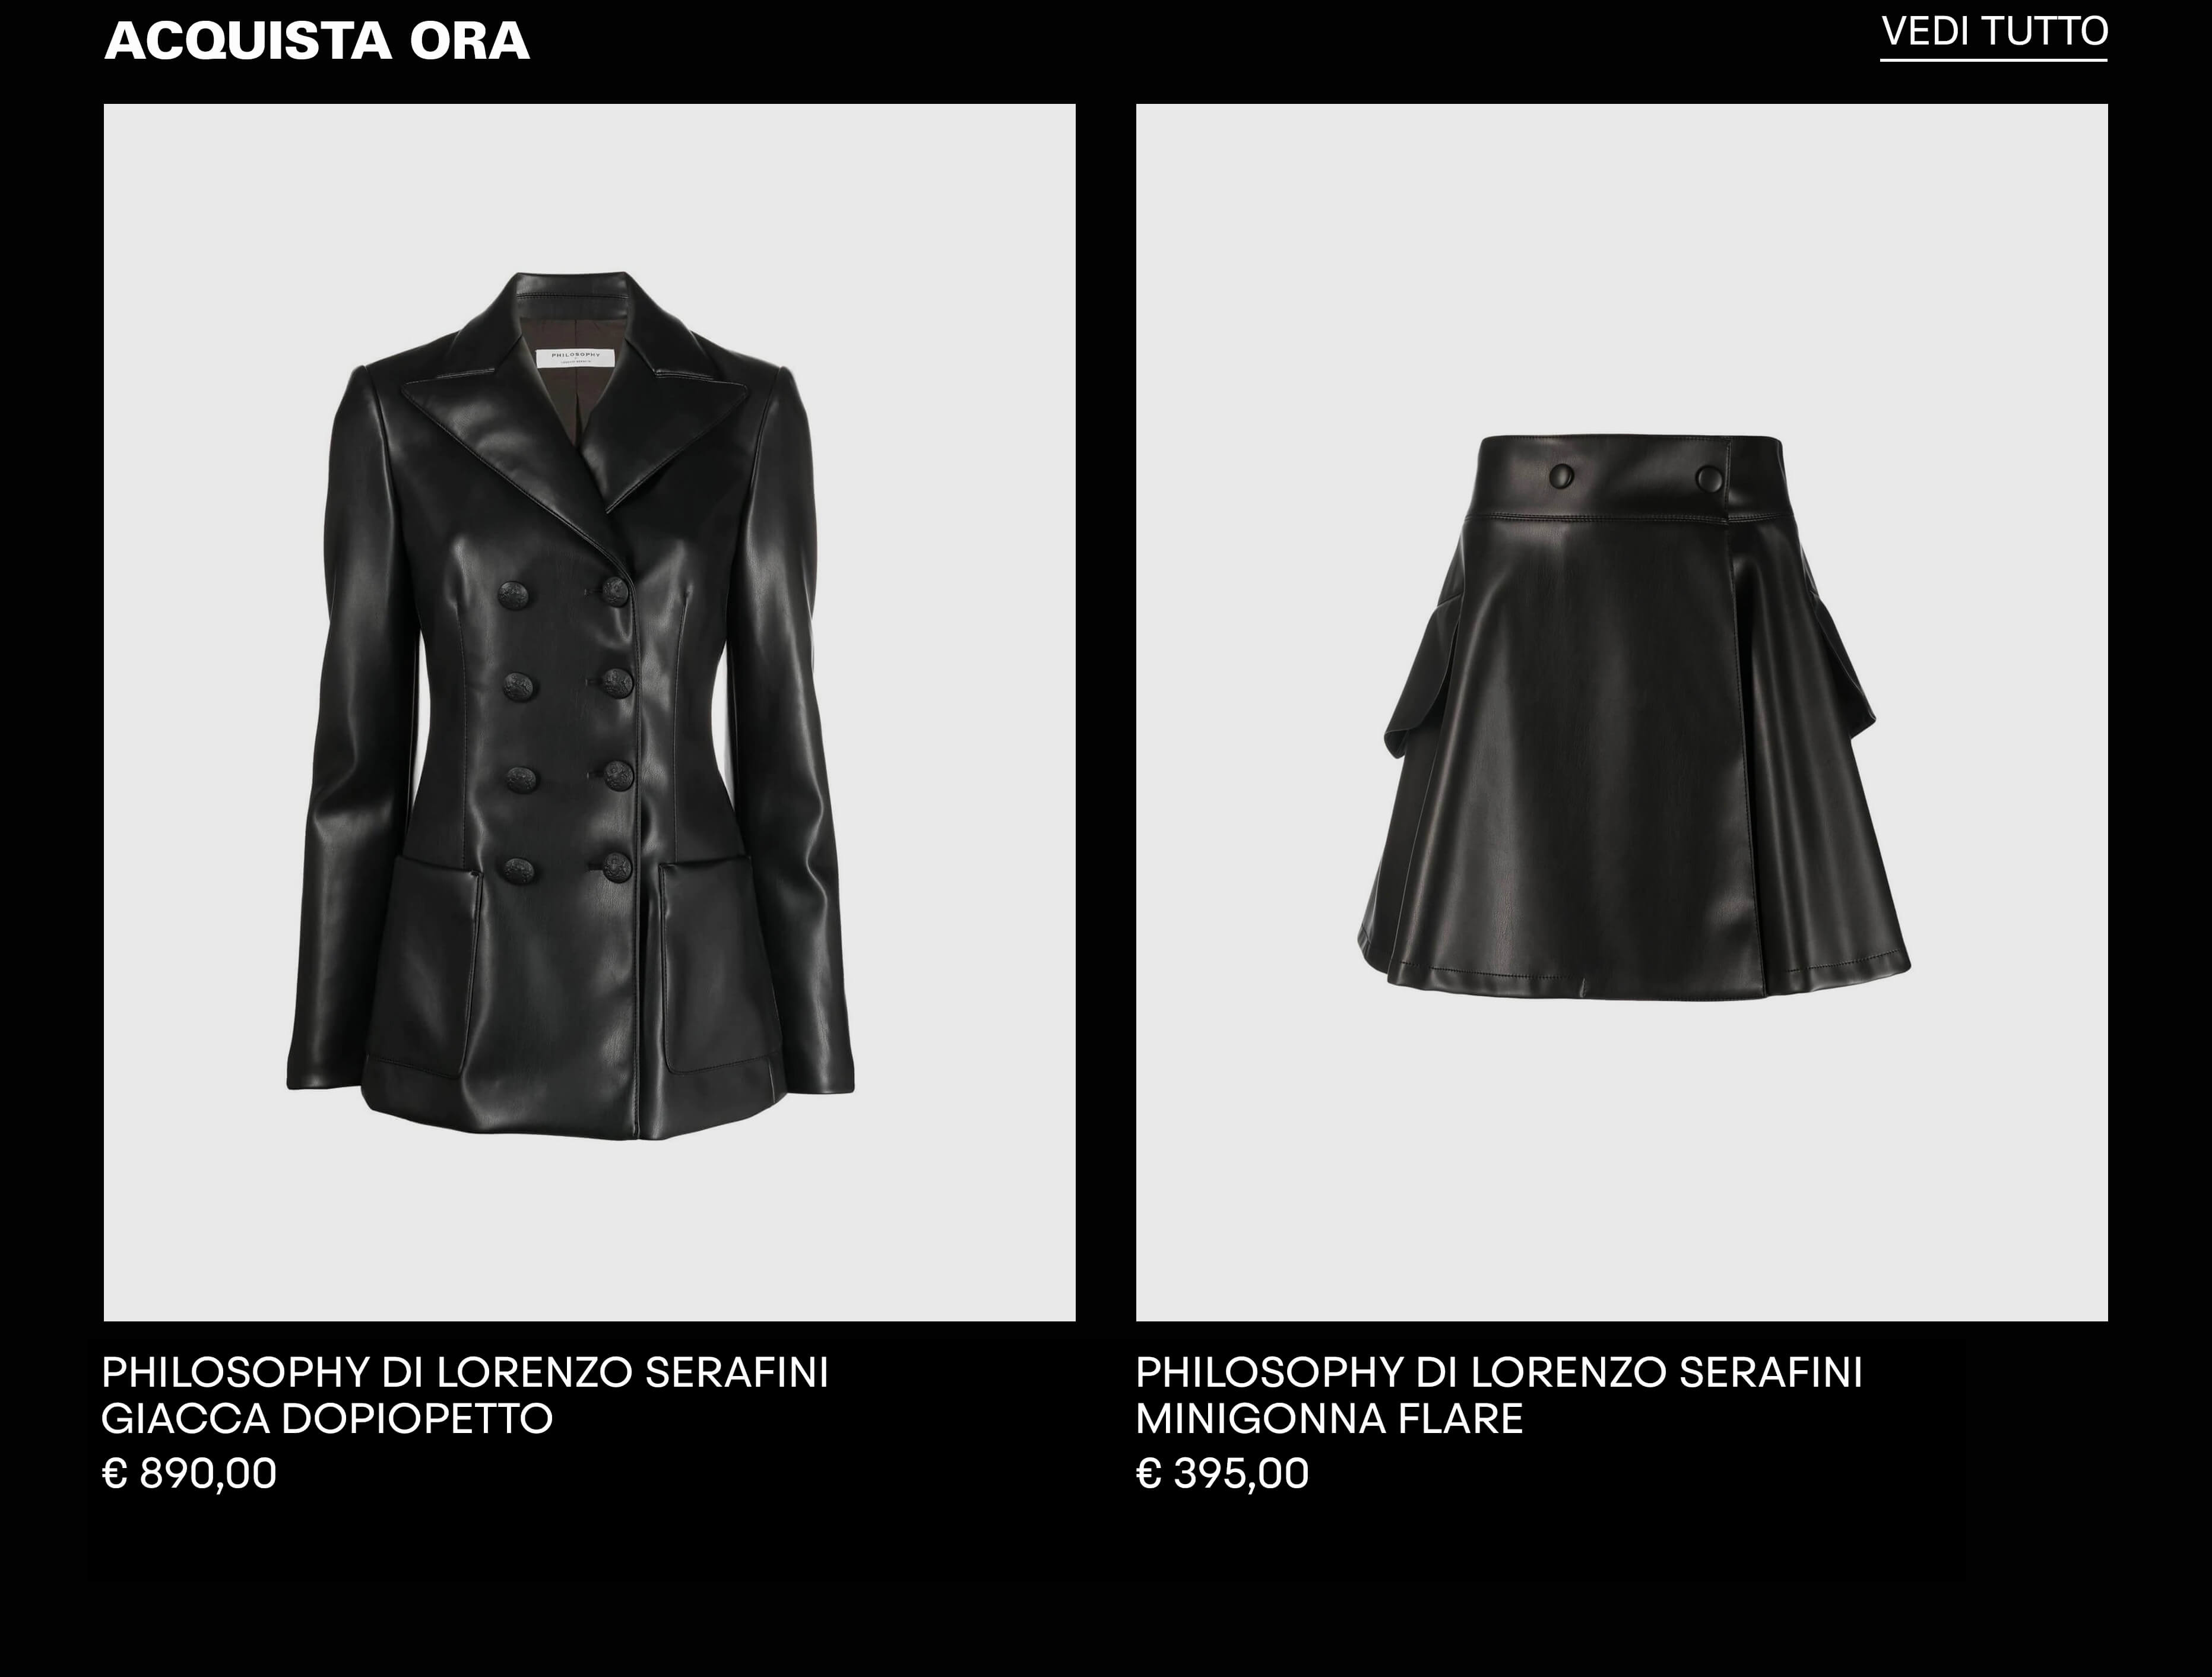This screenshot has width=2212, height=1677.
Task: Click the GIACCA DOPIOPETTO product title
Action: coord(327,1418)
